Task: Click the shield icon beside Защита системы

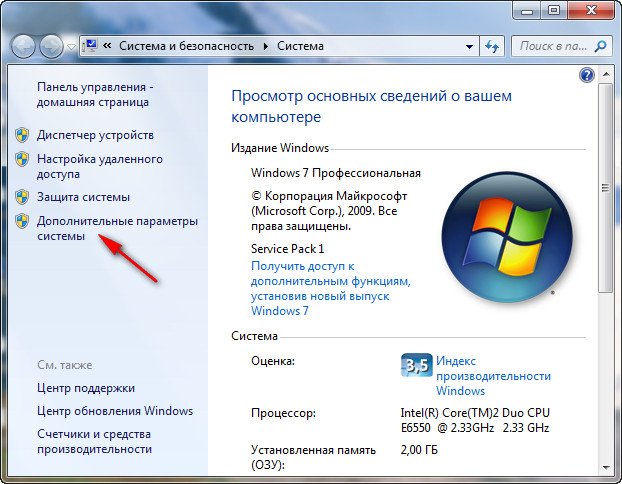Action: 22,197
